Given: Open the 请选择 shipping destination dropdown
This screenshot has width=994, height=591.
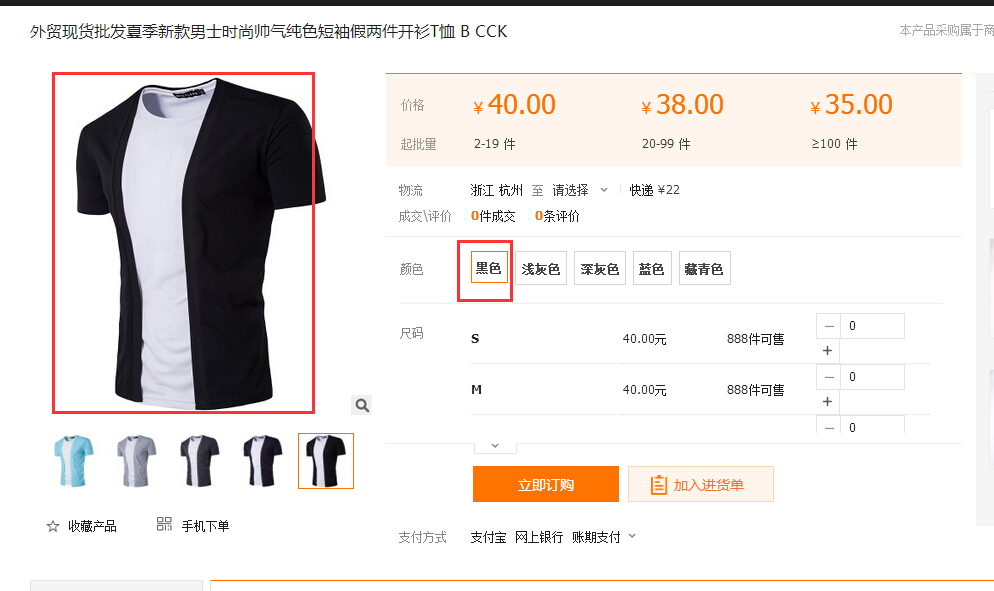Looking at the screenshot, I should 579,190.
